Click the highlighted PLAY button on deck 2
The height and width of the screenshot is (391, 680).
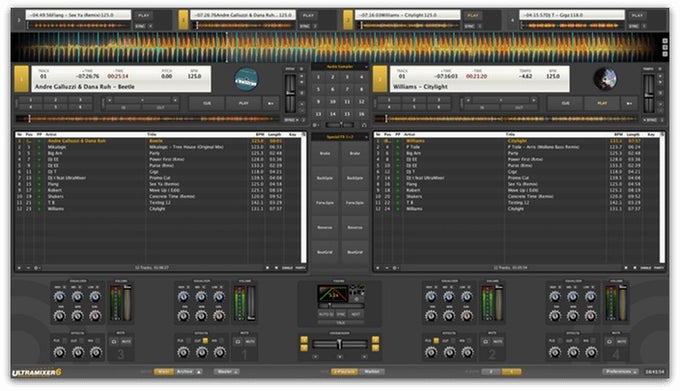pyautogui.click(x=602, y=104)
